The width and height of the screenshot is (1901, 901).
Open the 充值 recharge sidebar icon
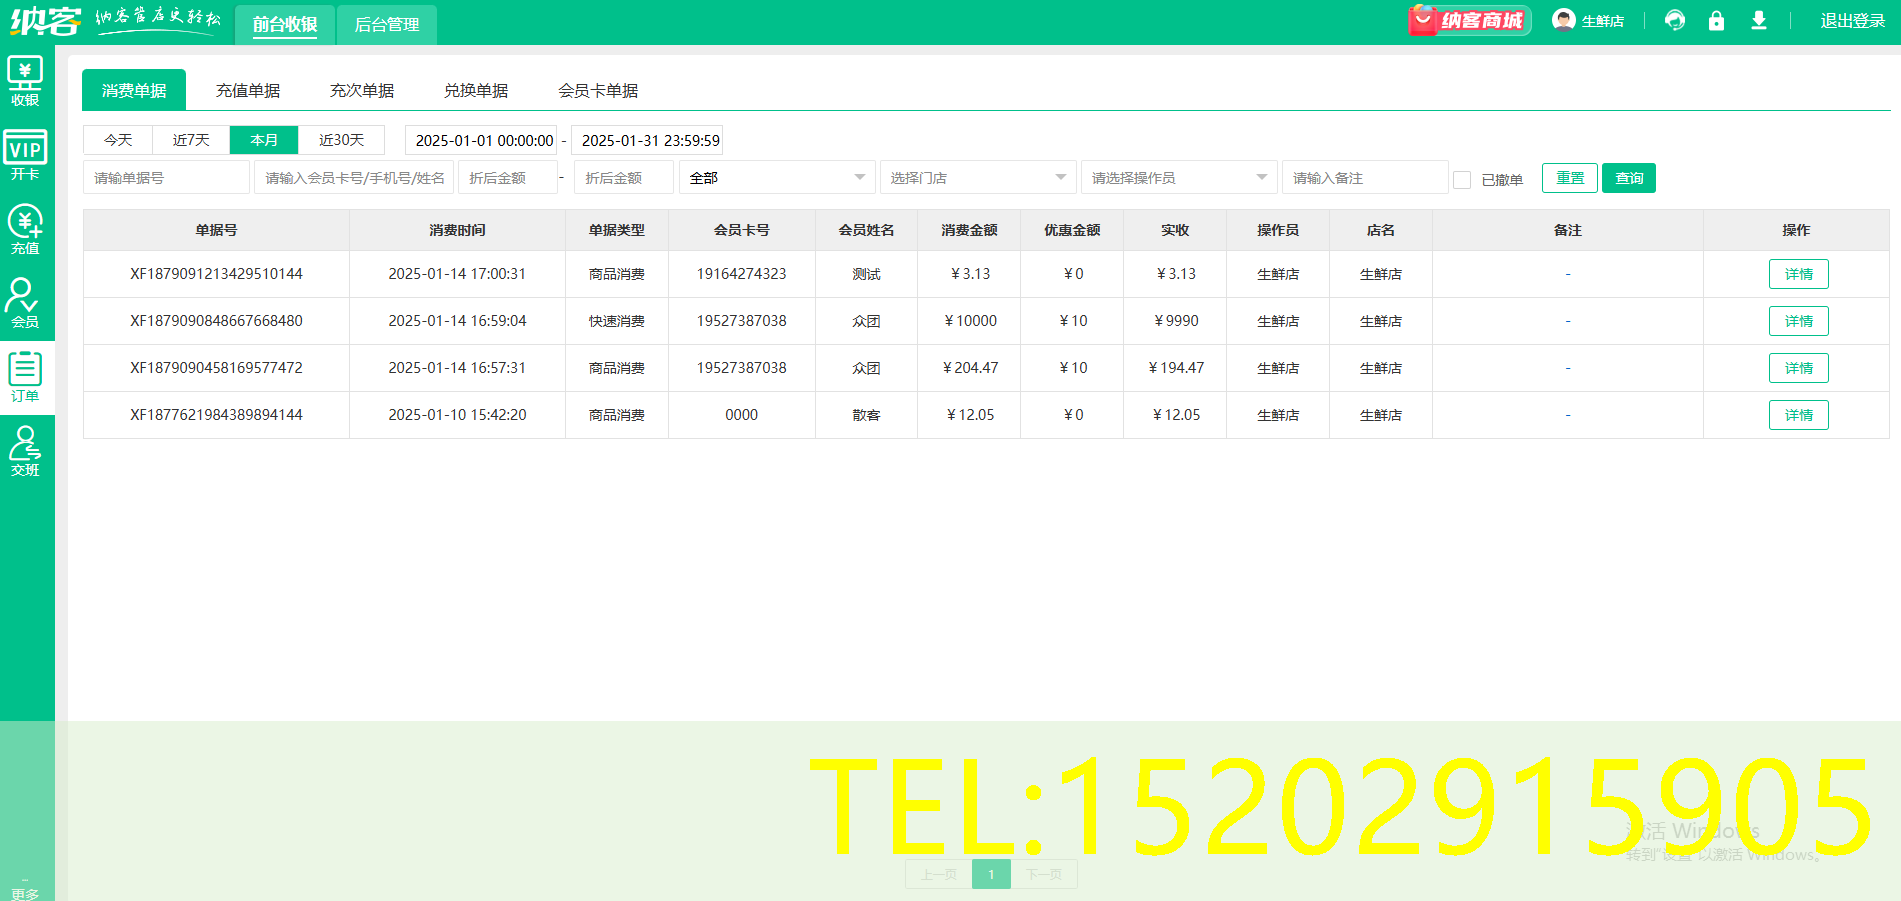[x=25, y=229]
